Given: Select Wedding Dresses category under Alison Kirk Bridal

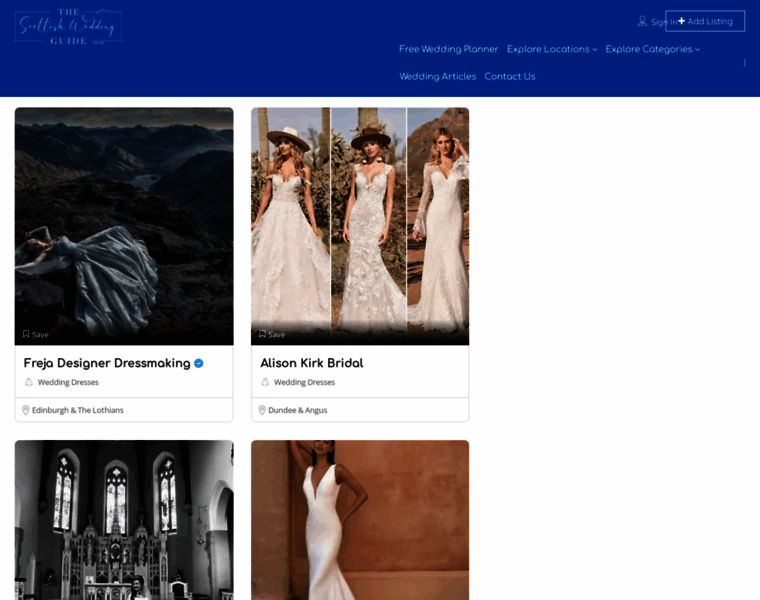Looking at the screenshot, I should point(304,382).
